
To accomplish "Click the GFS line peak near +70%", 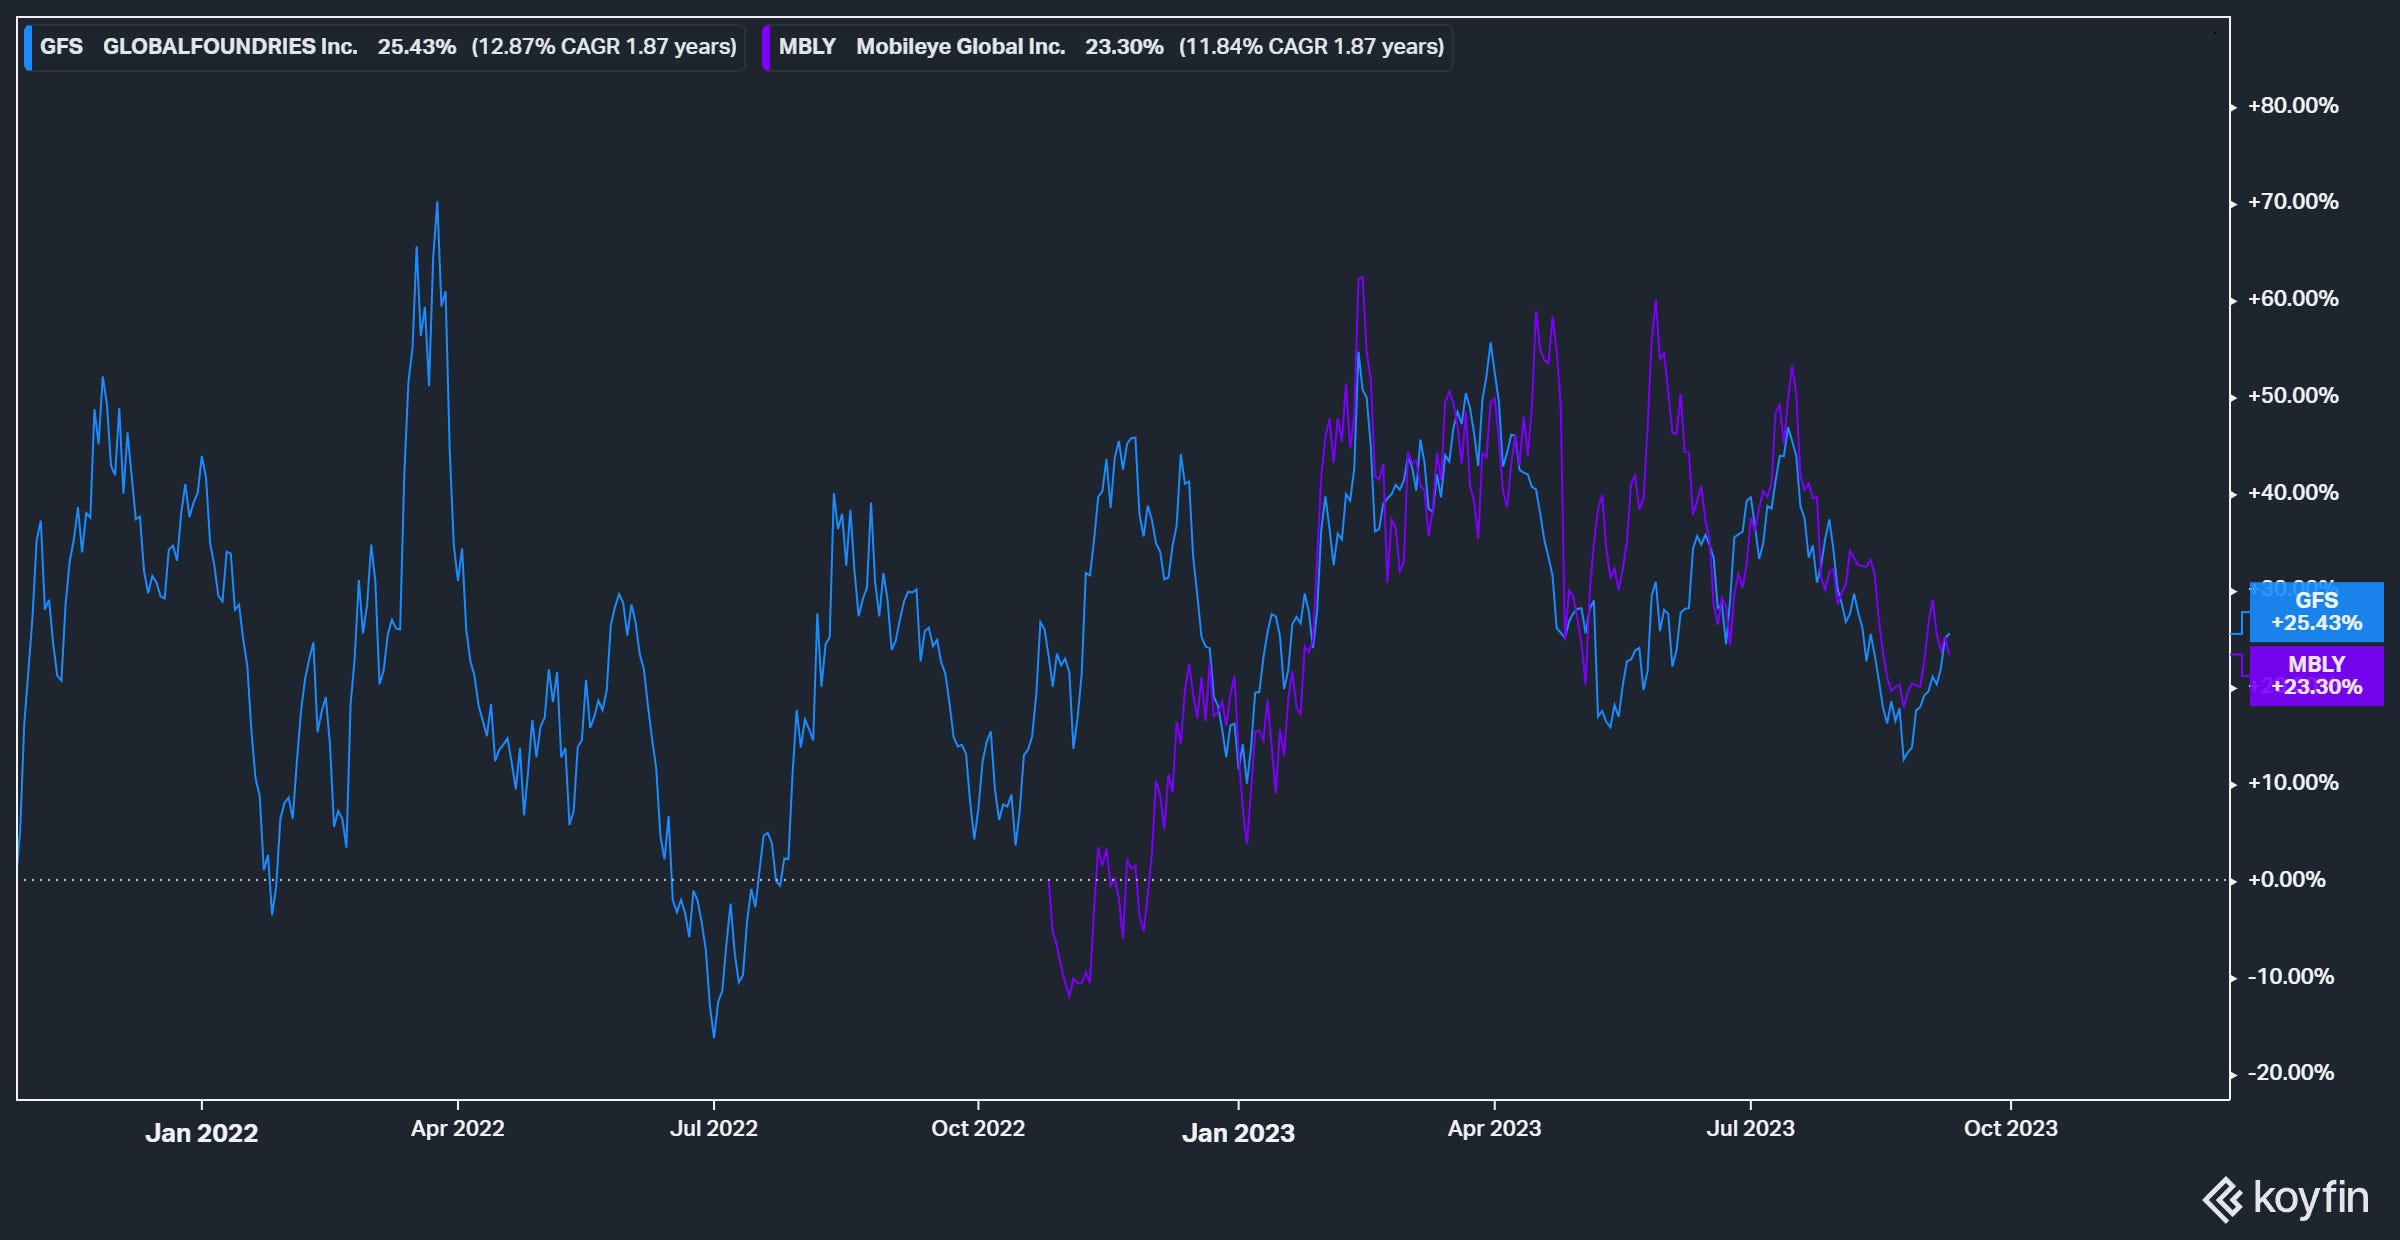I will [x=437, y=204].
